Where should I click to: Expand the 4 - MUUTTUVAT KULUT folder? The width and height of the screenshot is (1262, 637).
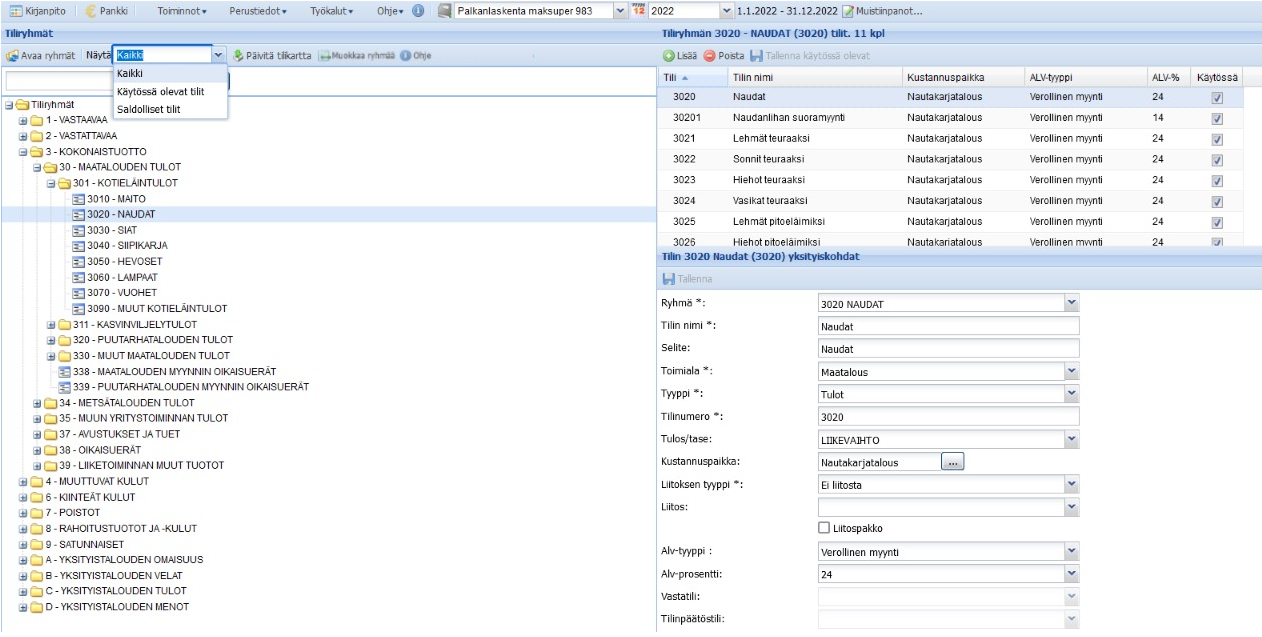(24, 481)
